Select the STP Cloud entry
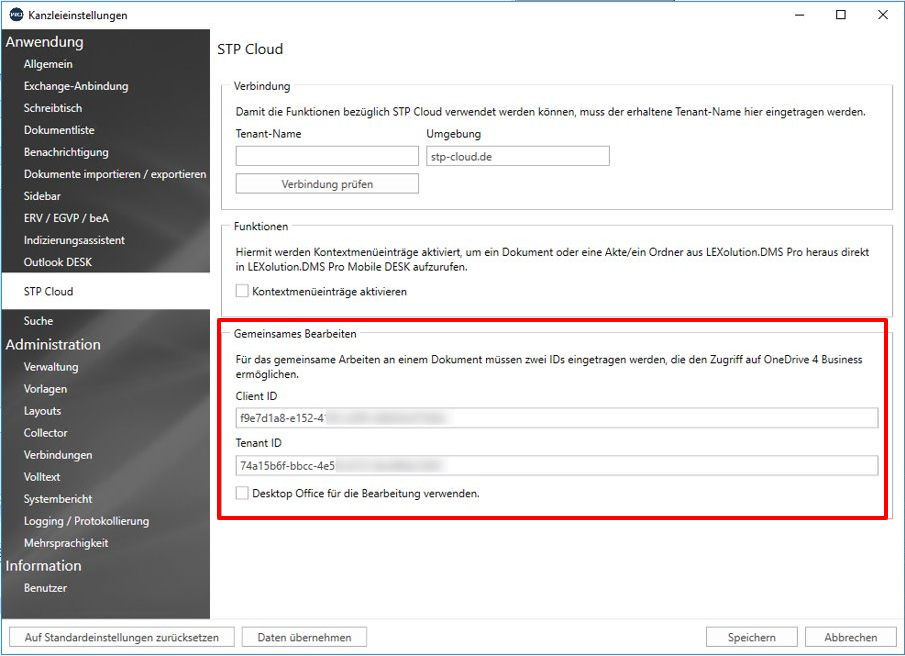 click(x=106, y=291)
